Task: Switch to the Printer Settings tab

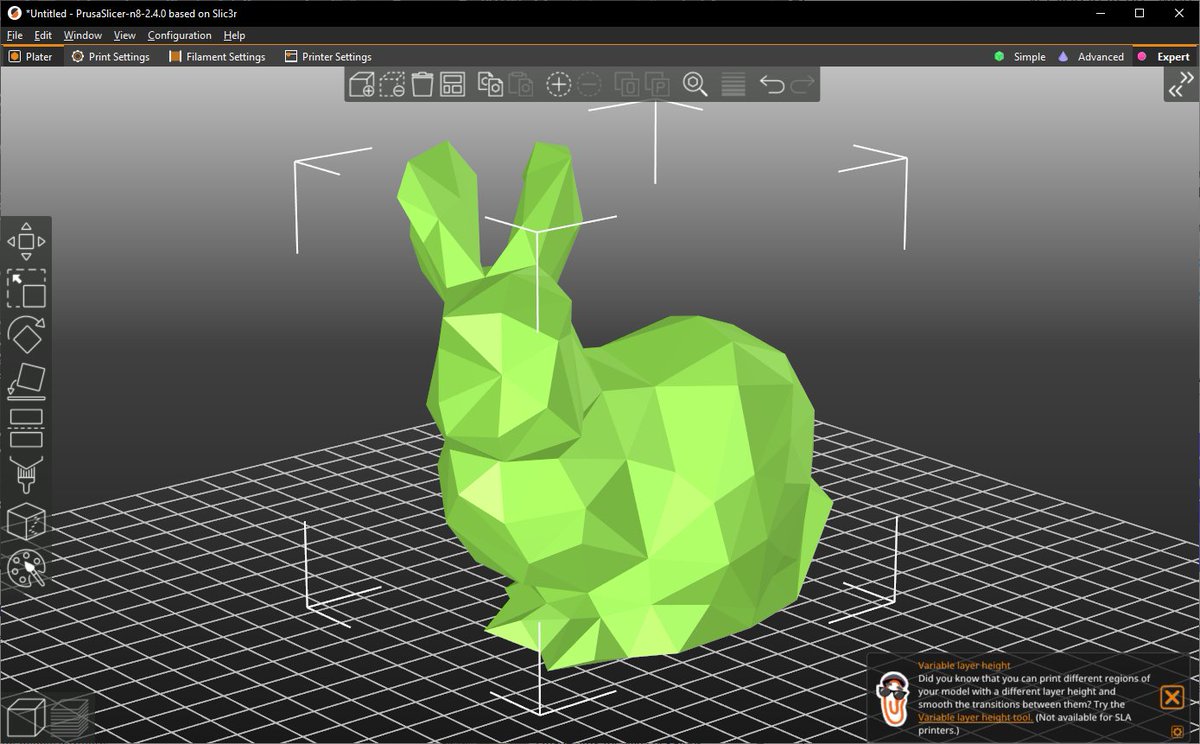Action: [x=328, y=57]
